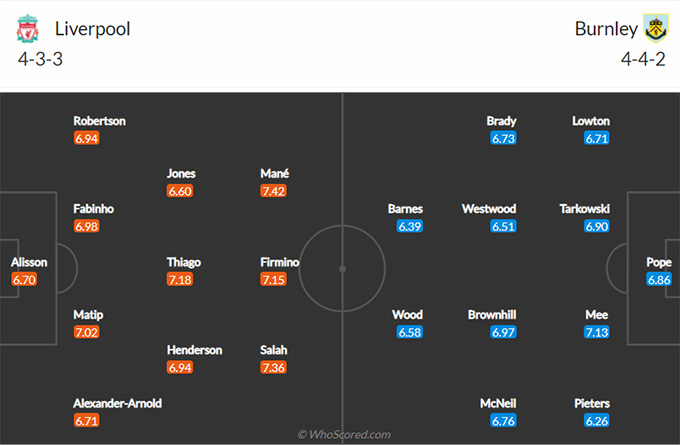The width and height of the screenshot is (680, 445).
Task: Click the Liverpool club crest
Action: [x=27, y=29]
